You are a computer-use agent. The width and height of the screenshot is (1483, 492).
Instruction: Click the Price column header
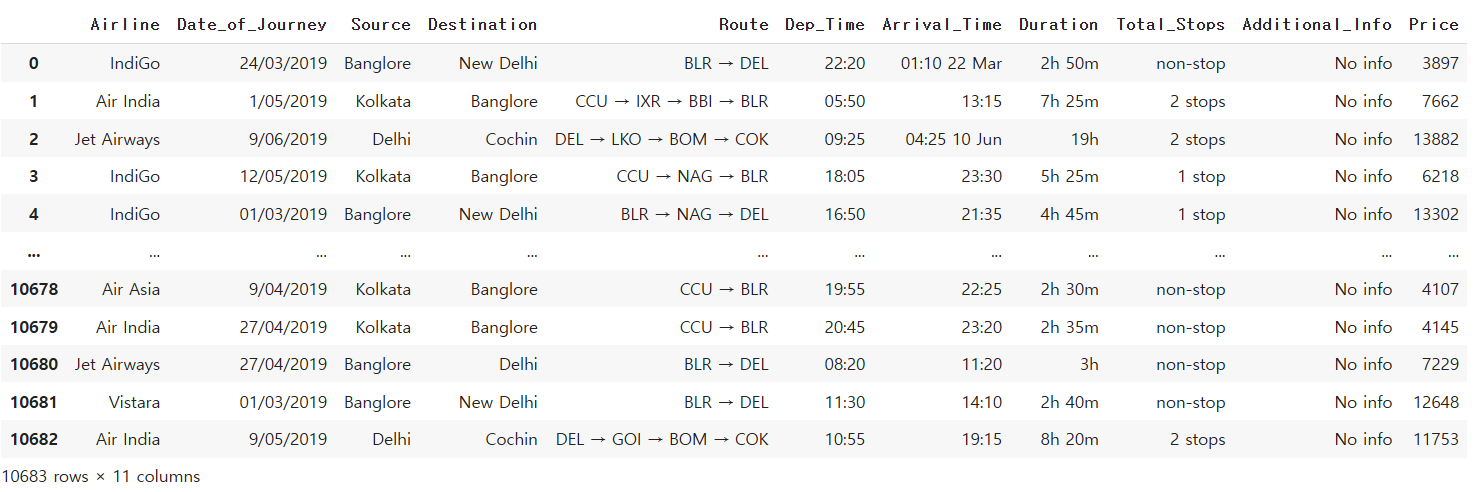[x=1434, y=24]
